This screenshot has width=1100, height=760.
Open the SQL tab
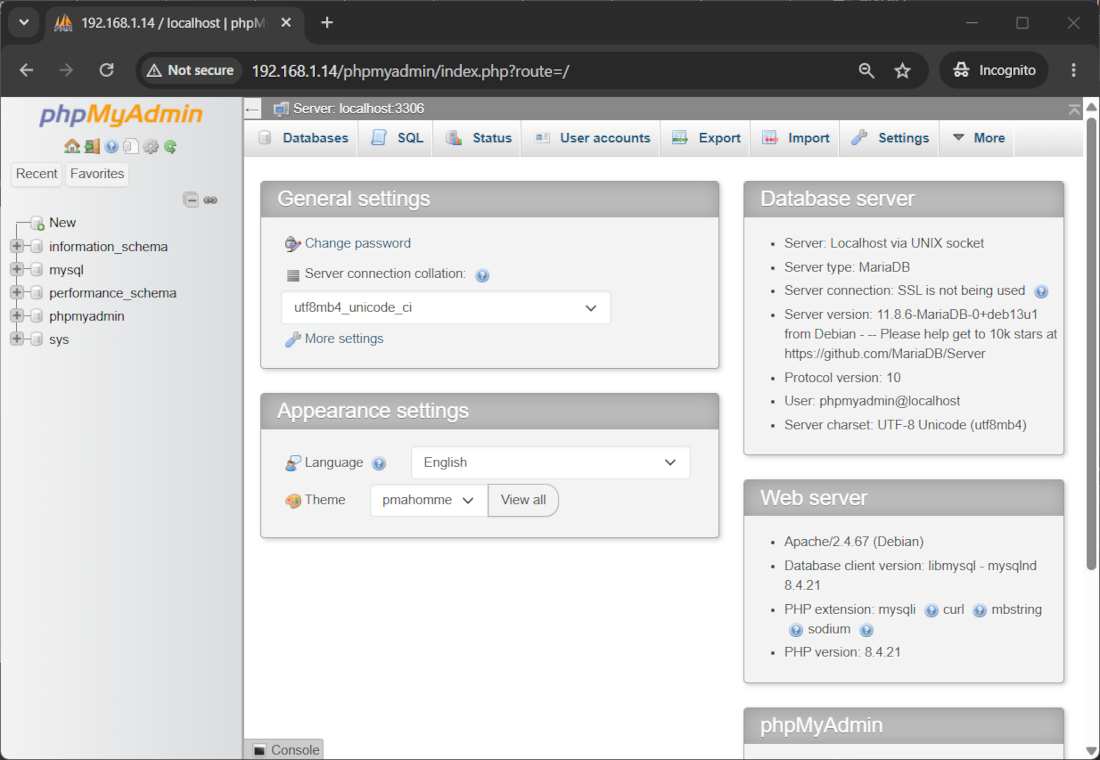[396, 138]
